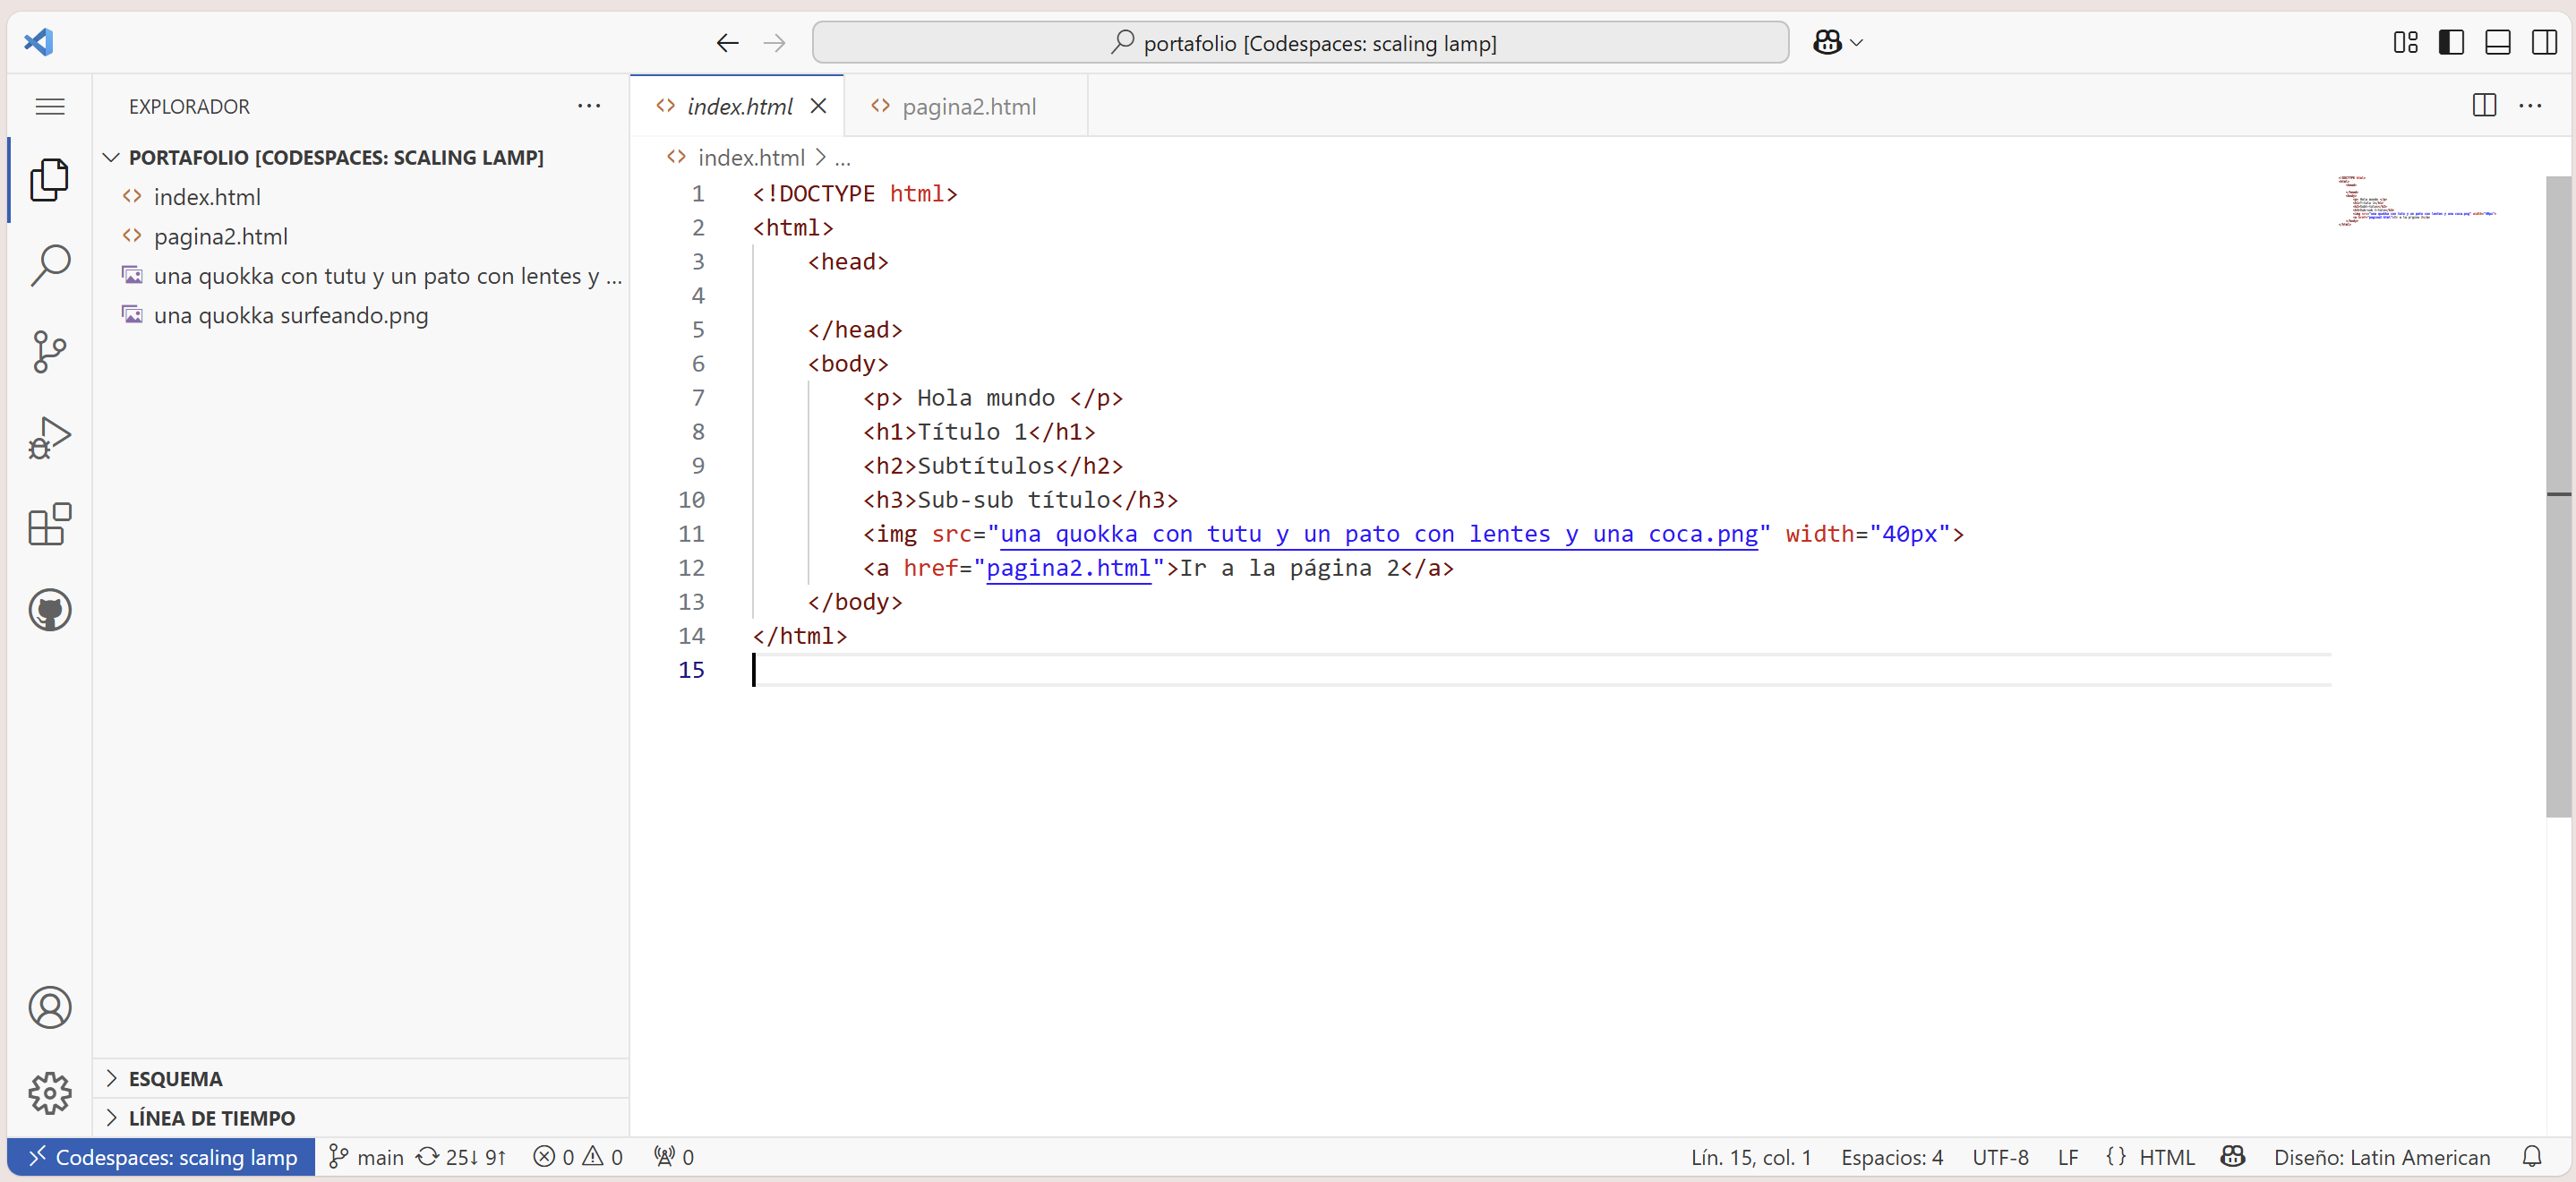Open errors and warnings status item
Screen dimensions: 2576x1182
[578, 1157]
